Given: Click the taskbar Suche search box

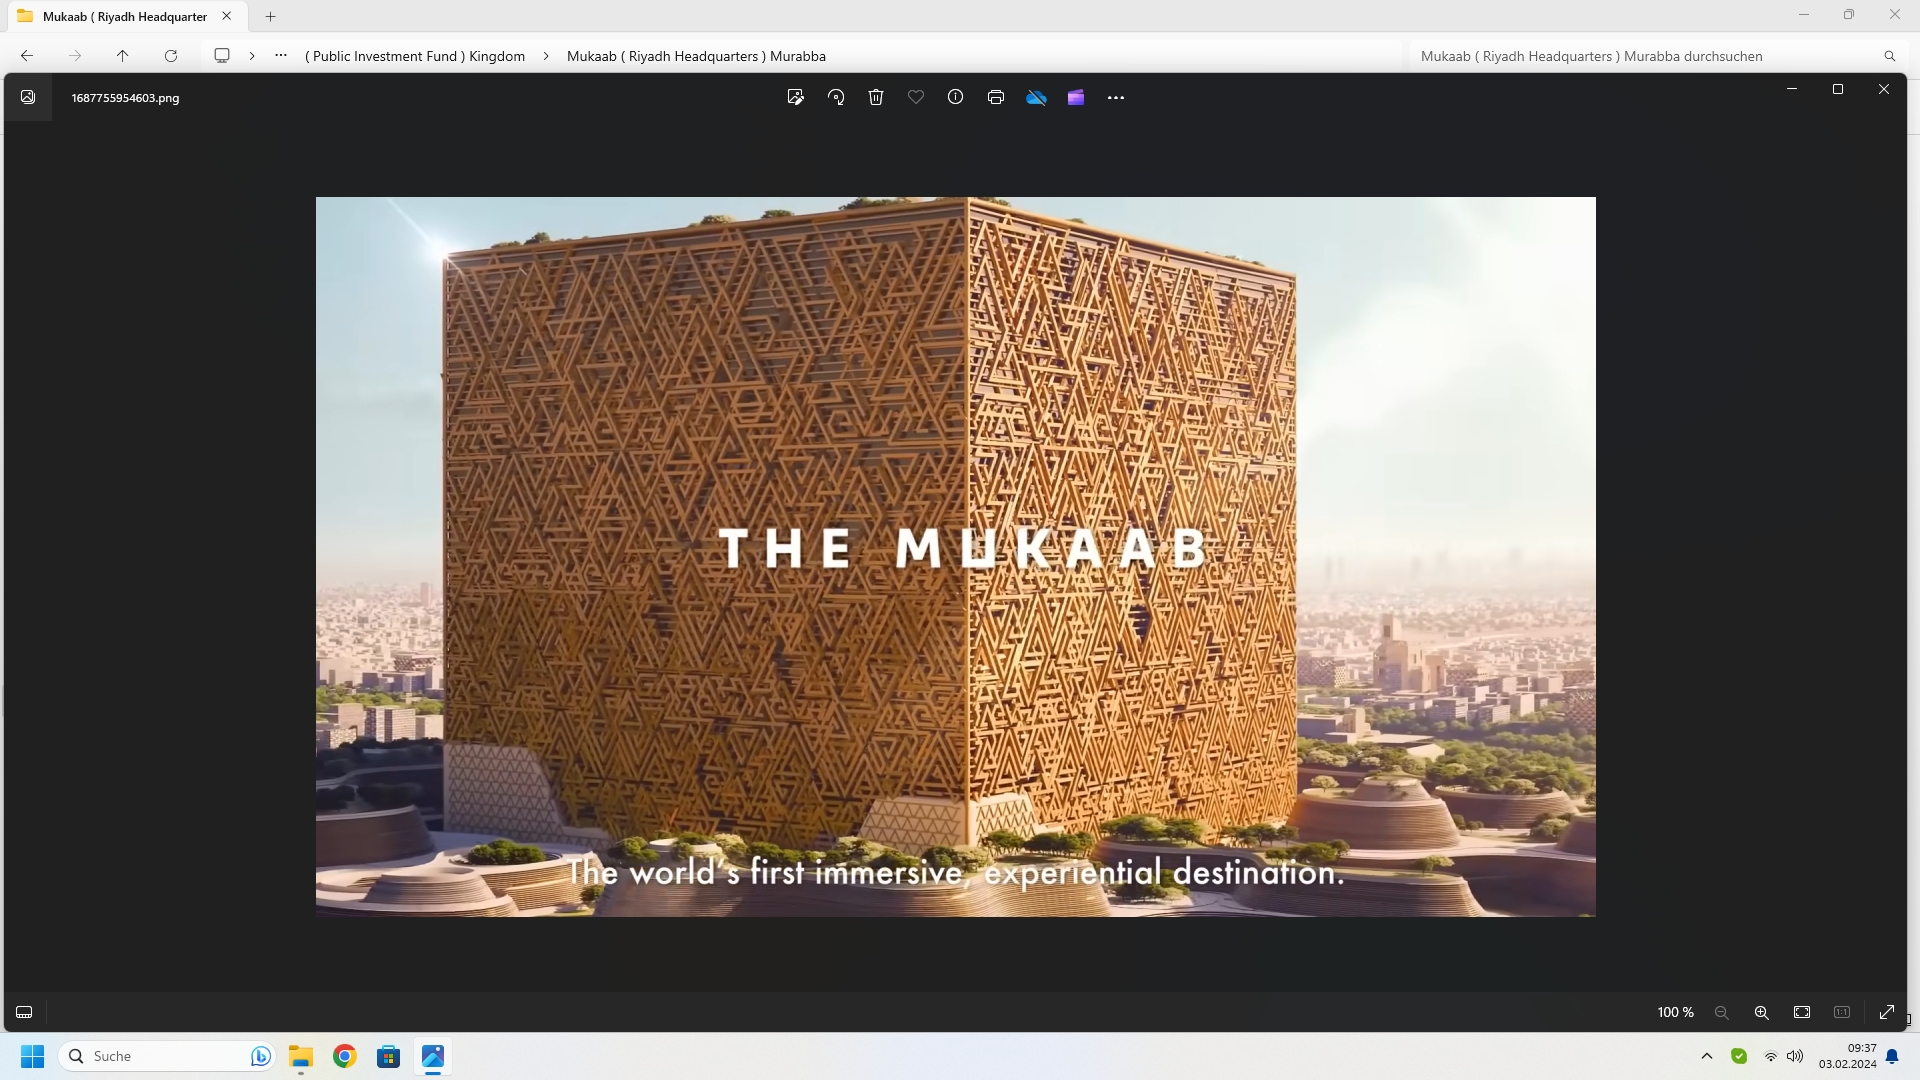Looking at the screenshot, I should [166, 1056].
